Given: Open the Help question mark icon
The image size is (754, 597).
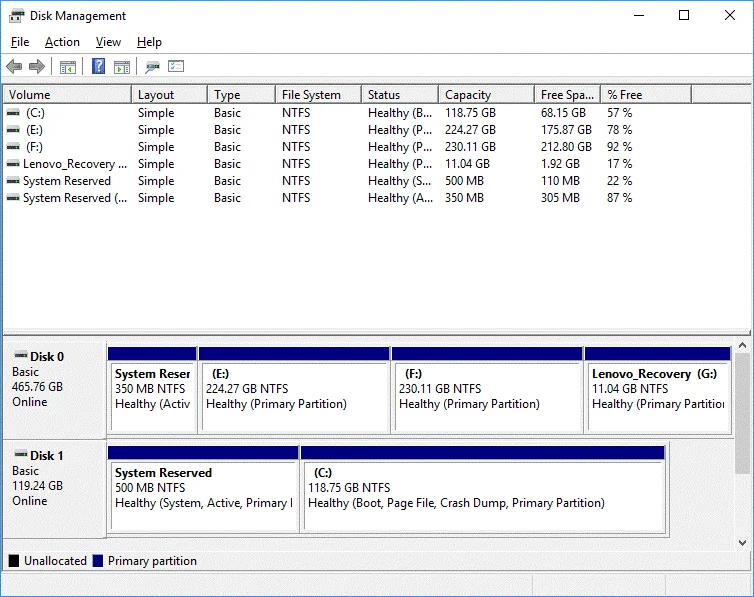Looking at the screenshot, I should coord(99,66).
